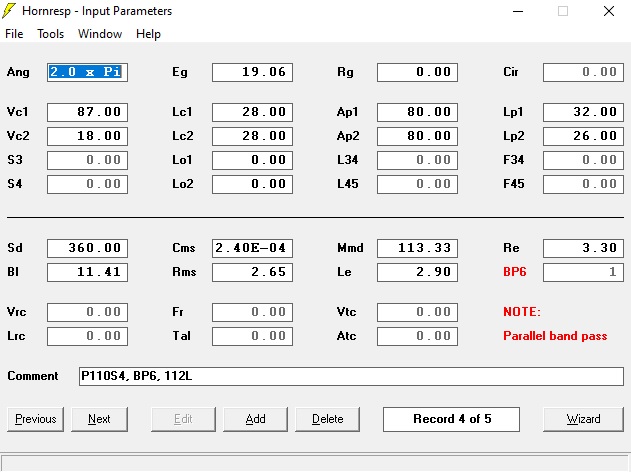This screenshot has width=631, height=472.
Task: Open the Tools menu
Action: coord(51,34)
